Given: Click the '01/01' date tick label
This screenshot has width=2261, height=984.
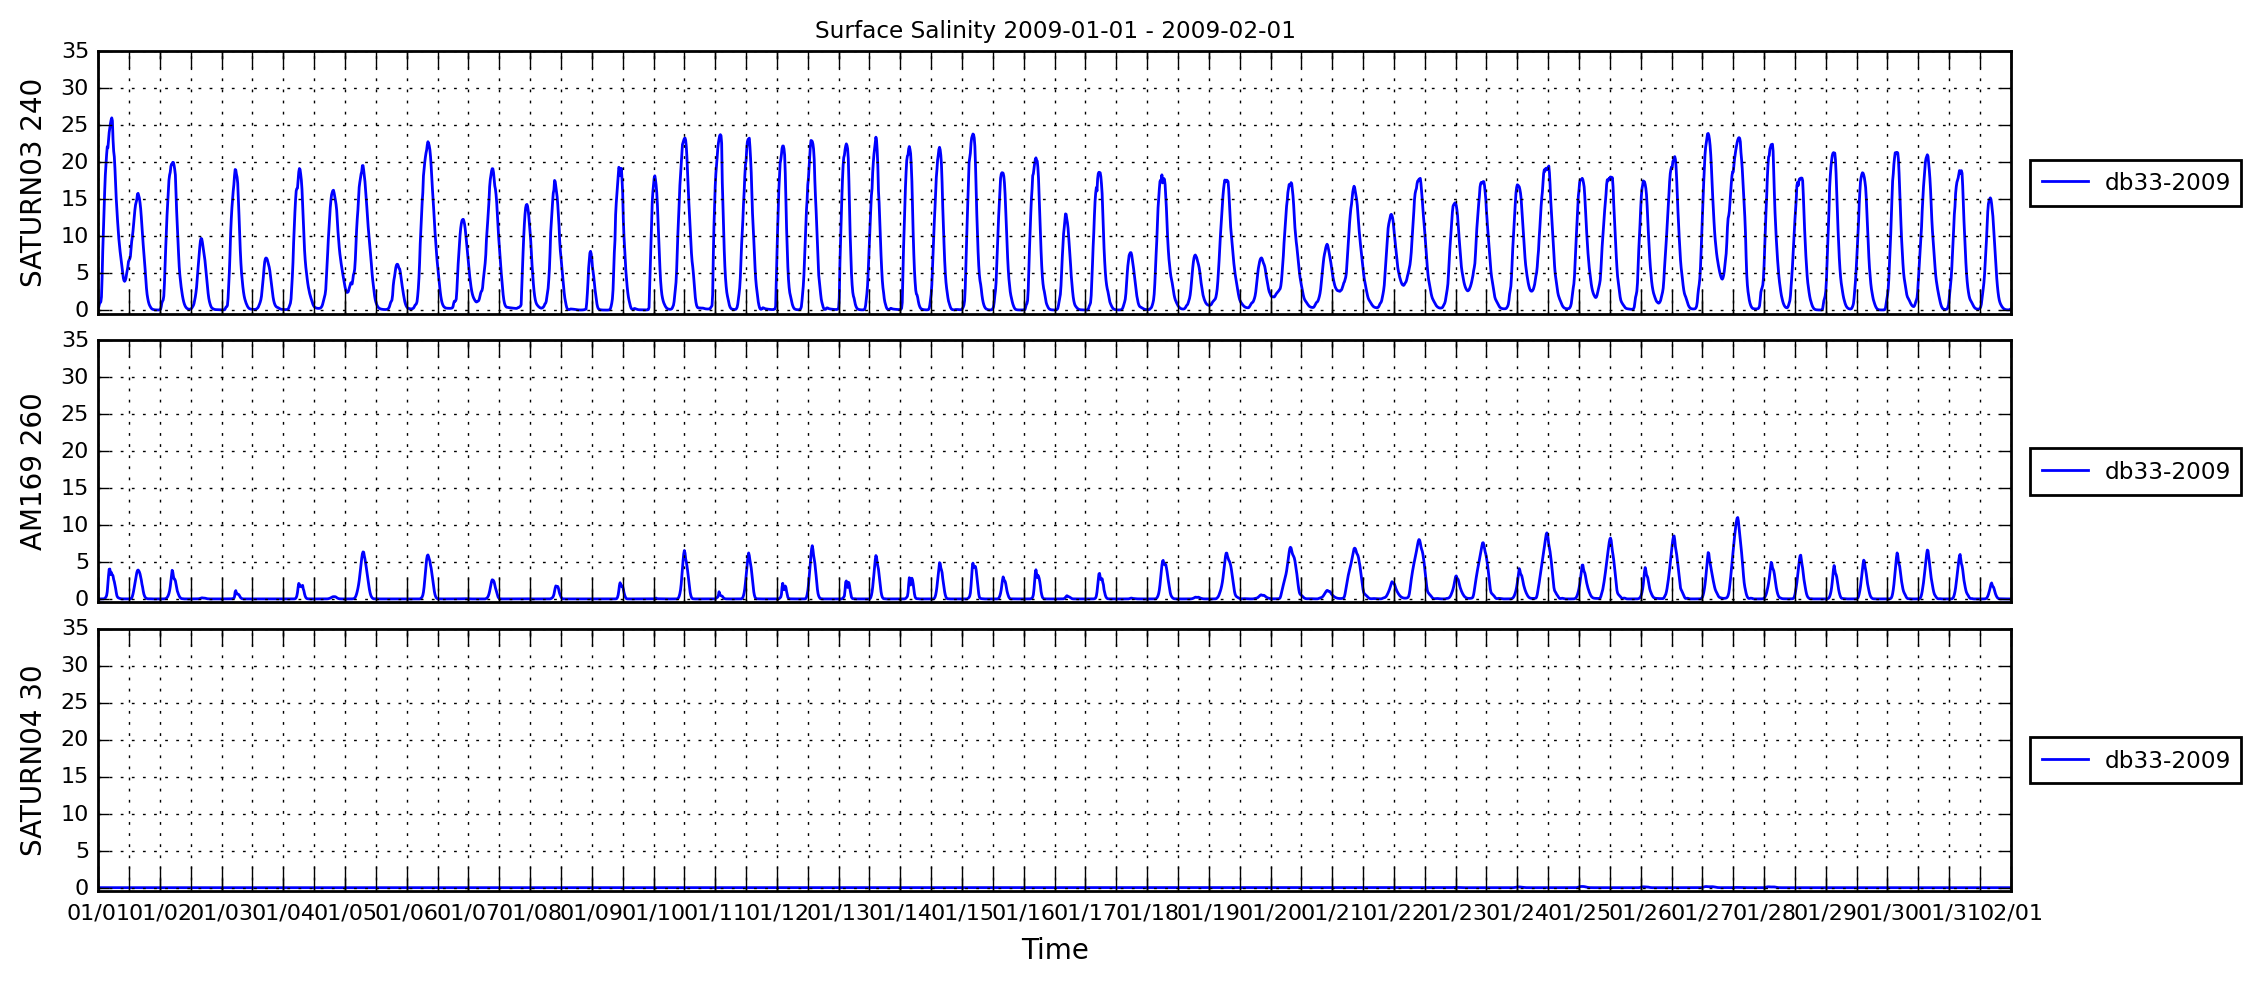Looking at the screenshot, I should (x=98, y=913).
